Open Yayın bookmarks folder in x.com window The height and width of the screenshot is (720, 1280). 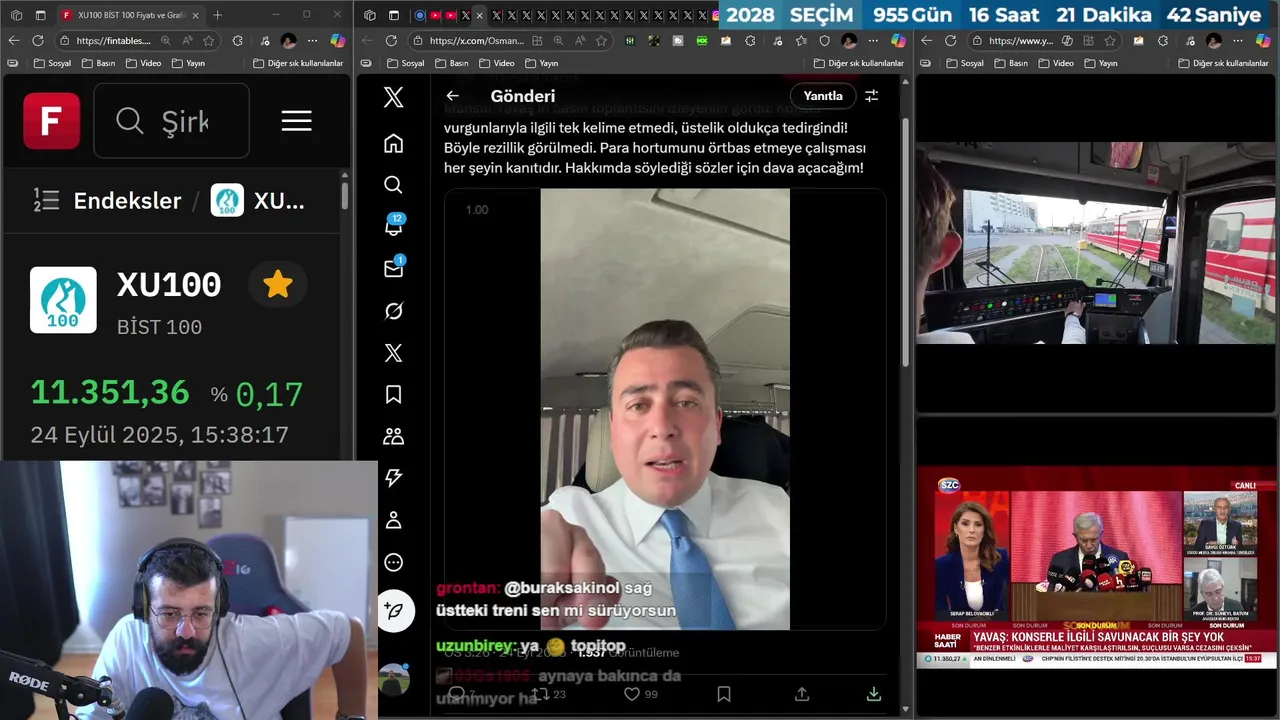click(x=541, y=63)
